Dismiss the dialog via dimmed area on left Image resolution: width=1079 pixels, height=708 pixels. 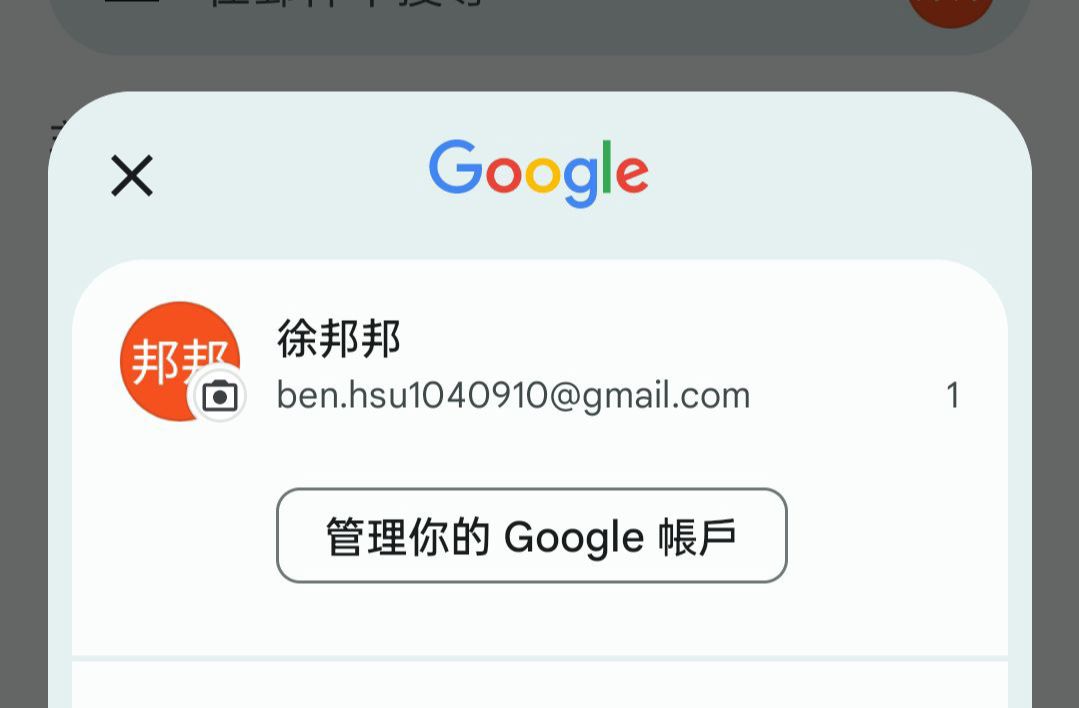(23, 413)
